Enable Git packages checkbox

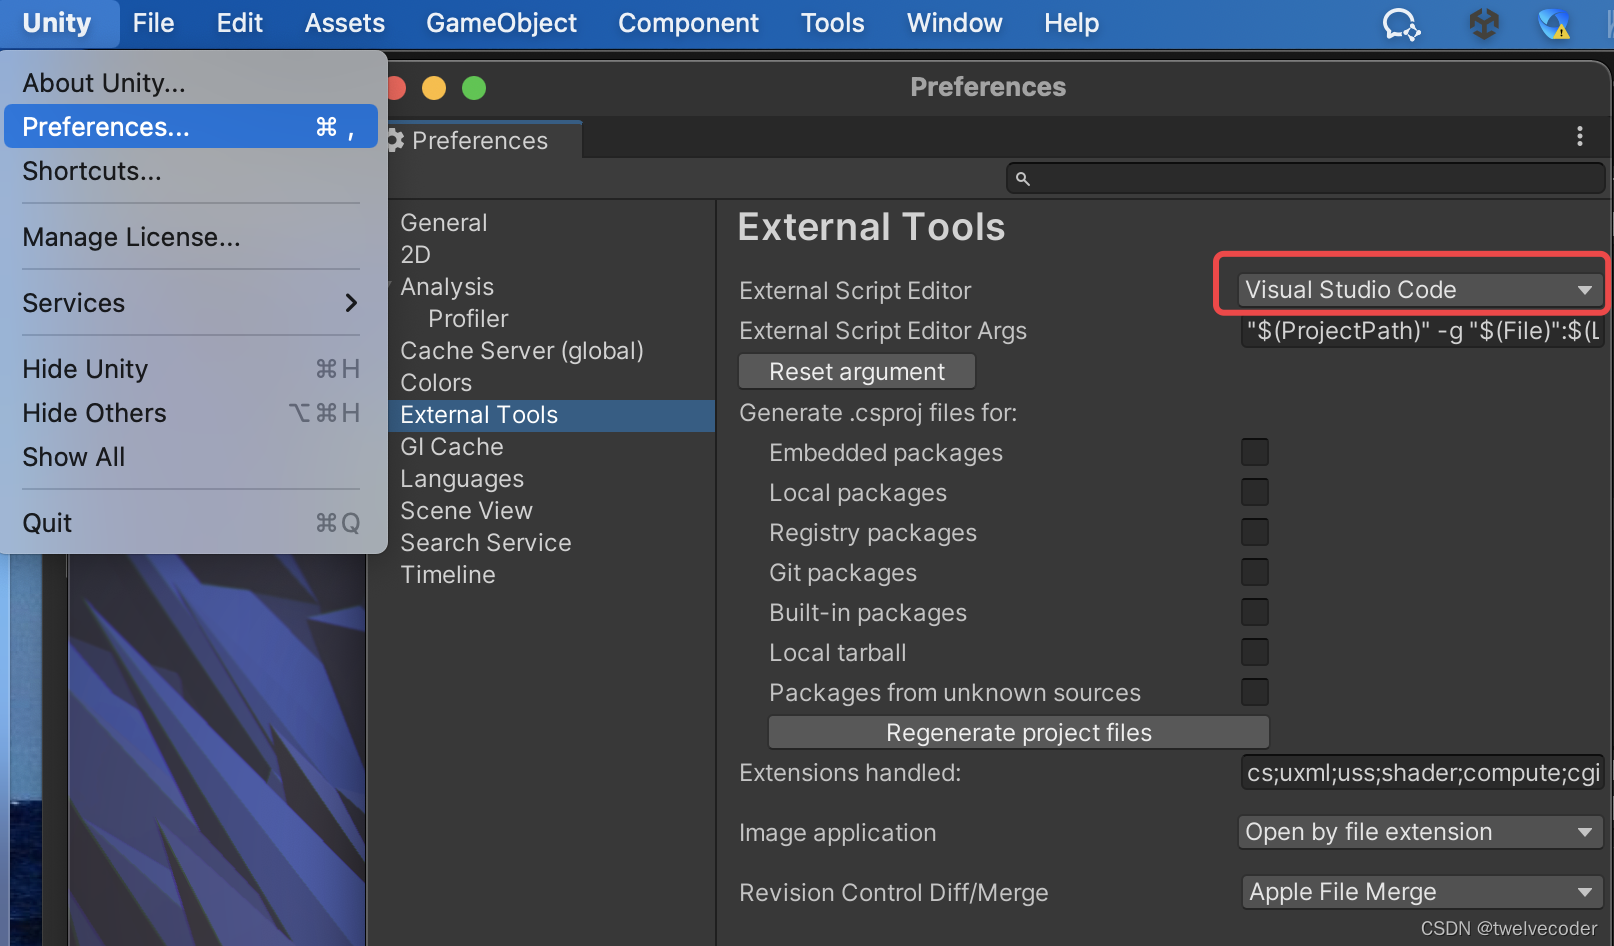click(x=1255, y=572)
